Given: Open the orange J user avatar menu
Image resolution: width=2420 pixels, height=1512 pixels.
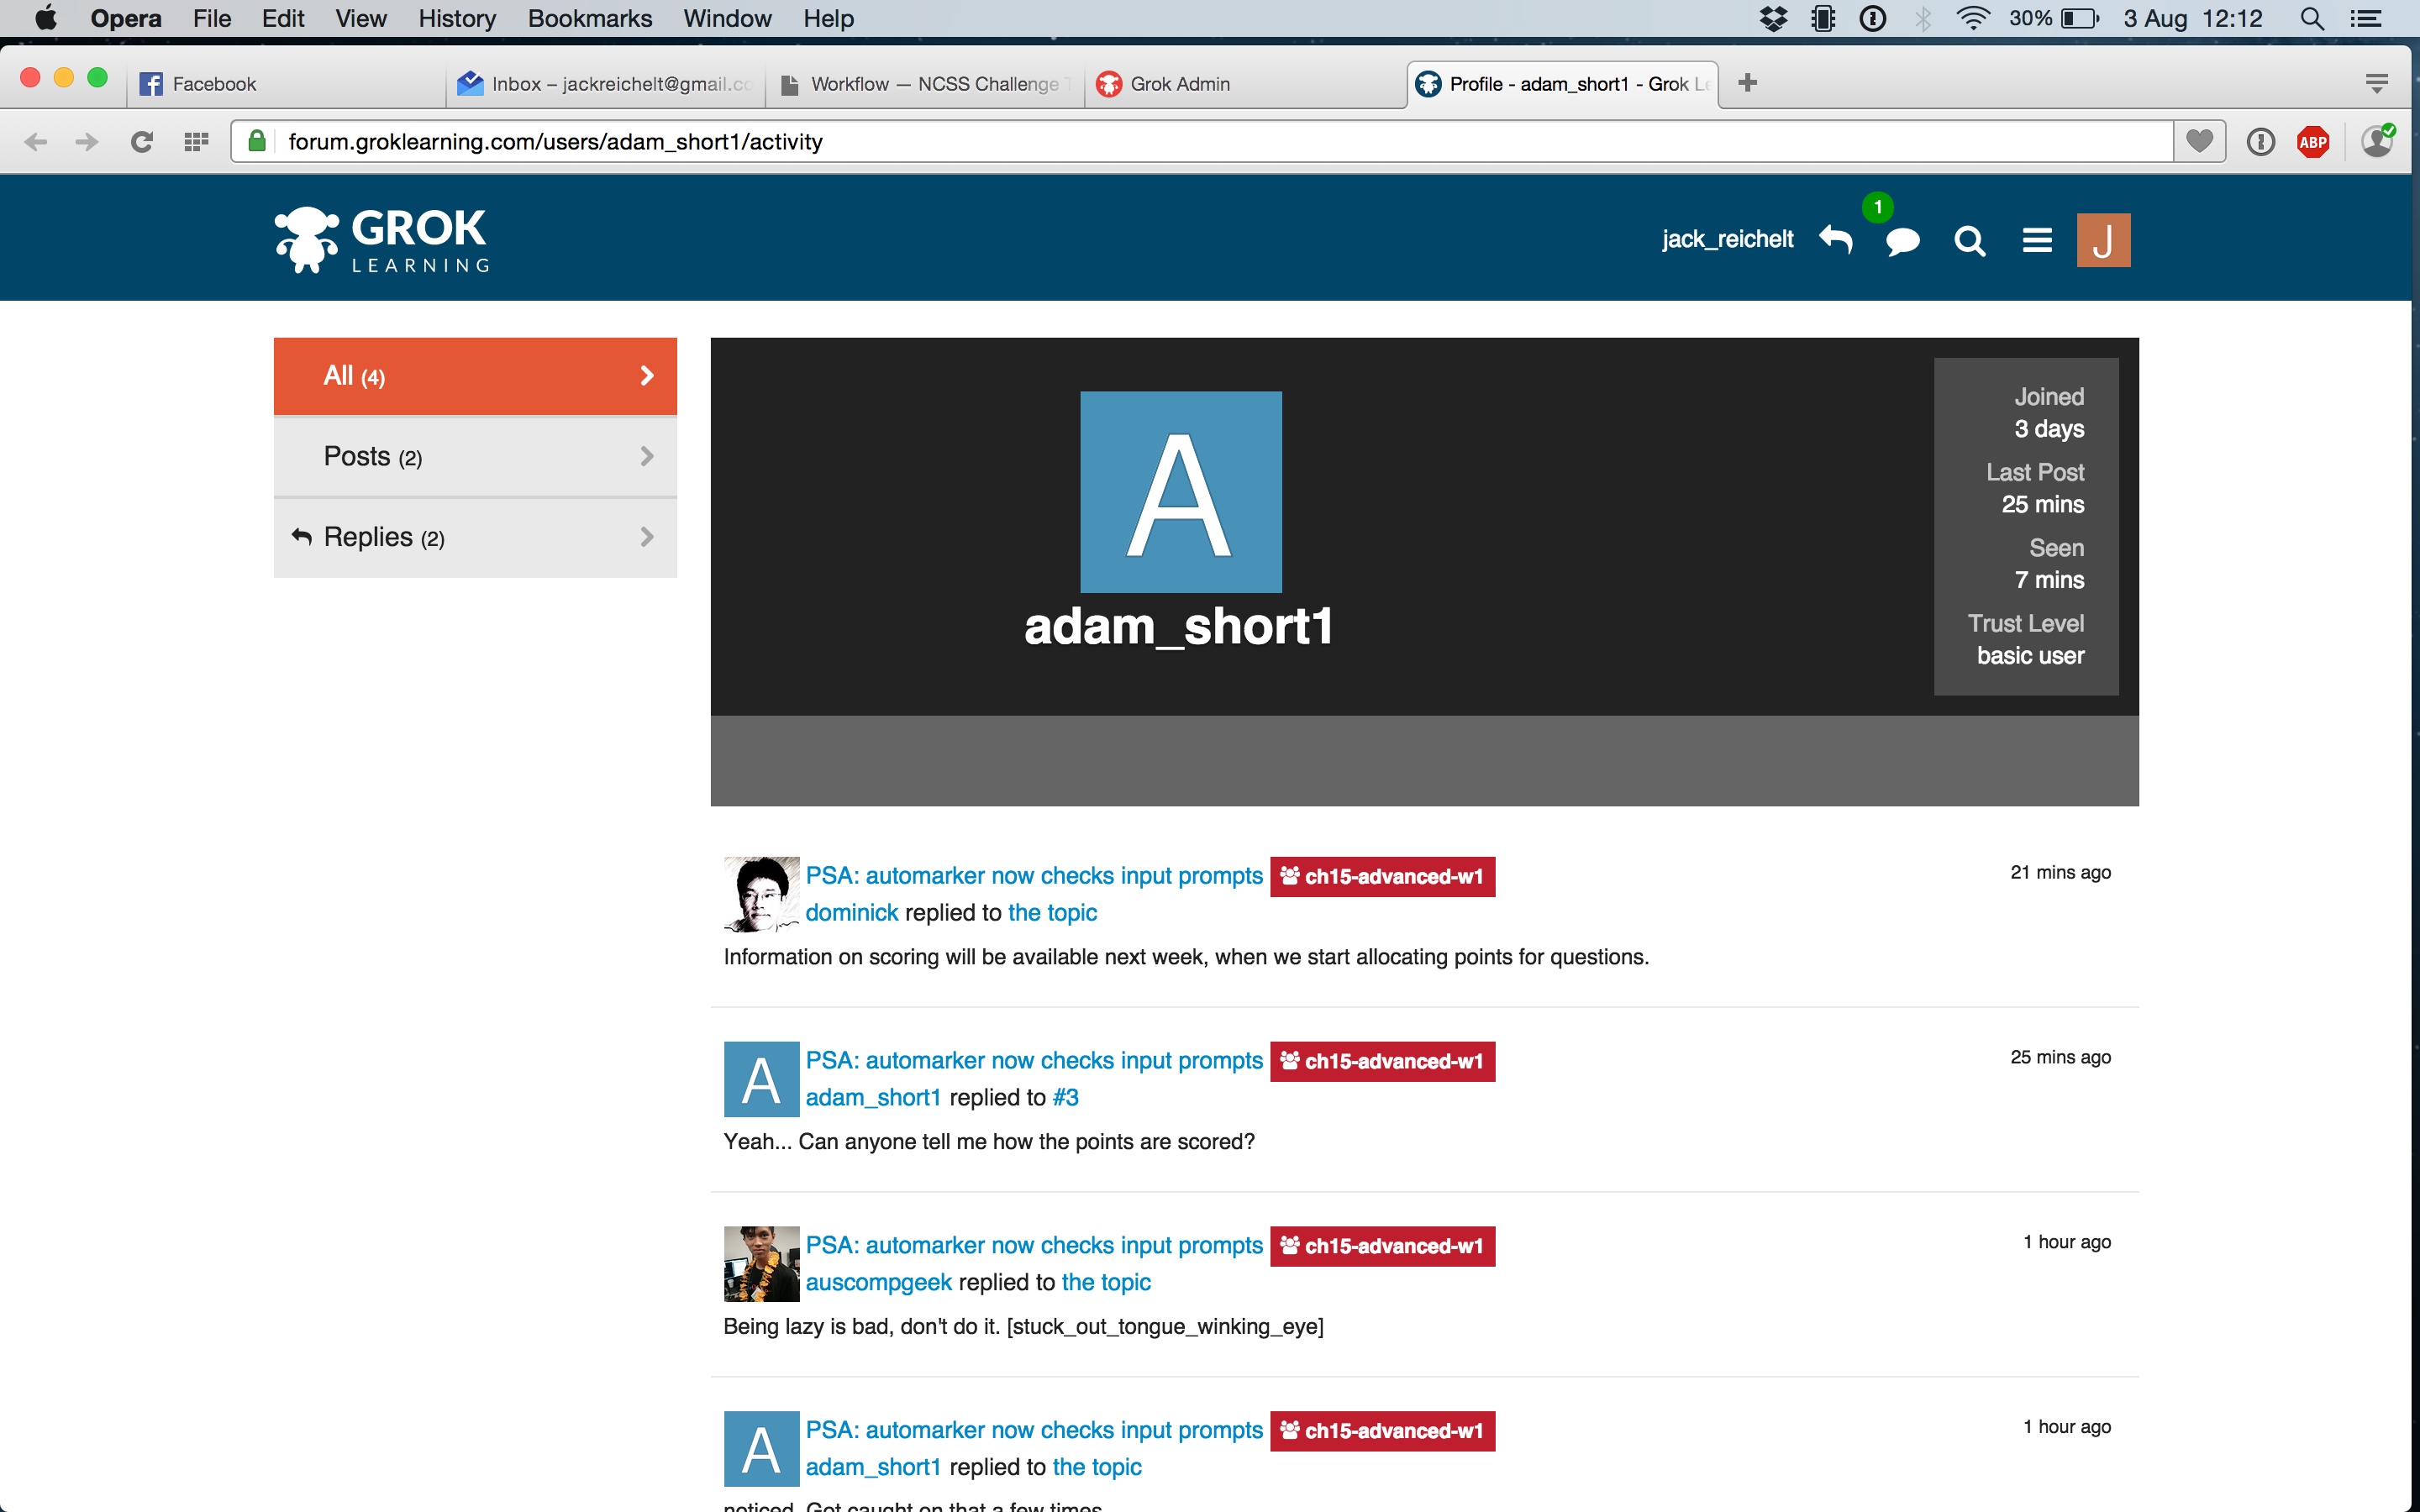Looking at the screenshot, I should point(2103,240).
